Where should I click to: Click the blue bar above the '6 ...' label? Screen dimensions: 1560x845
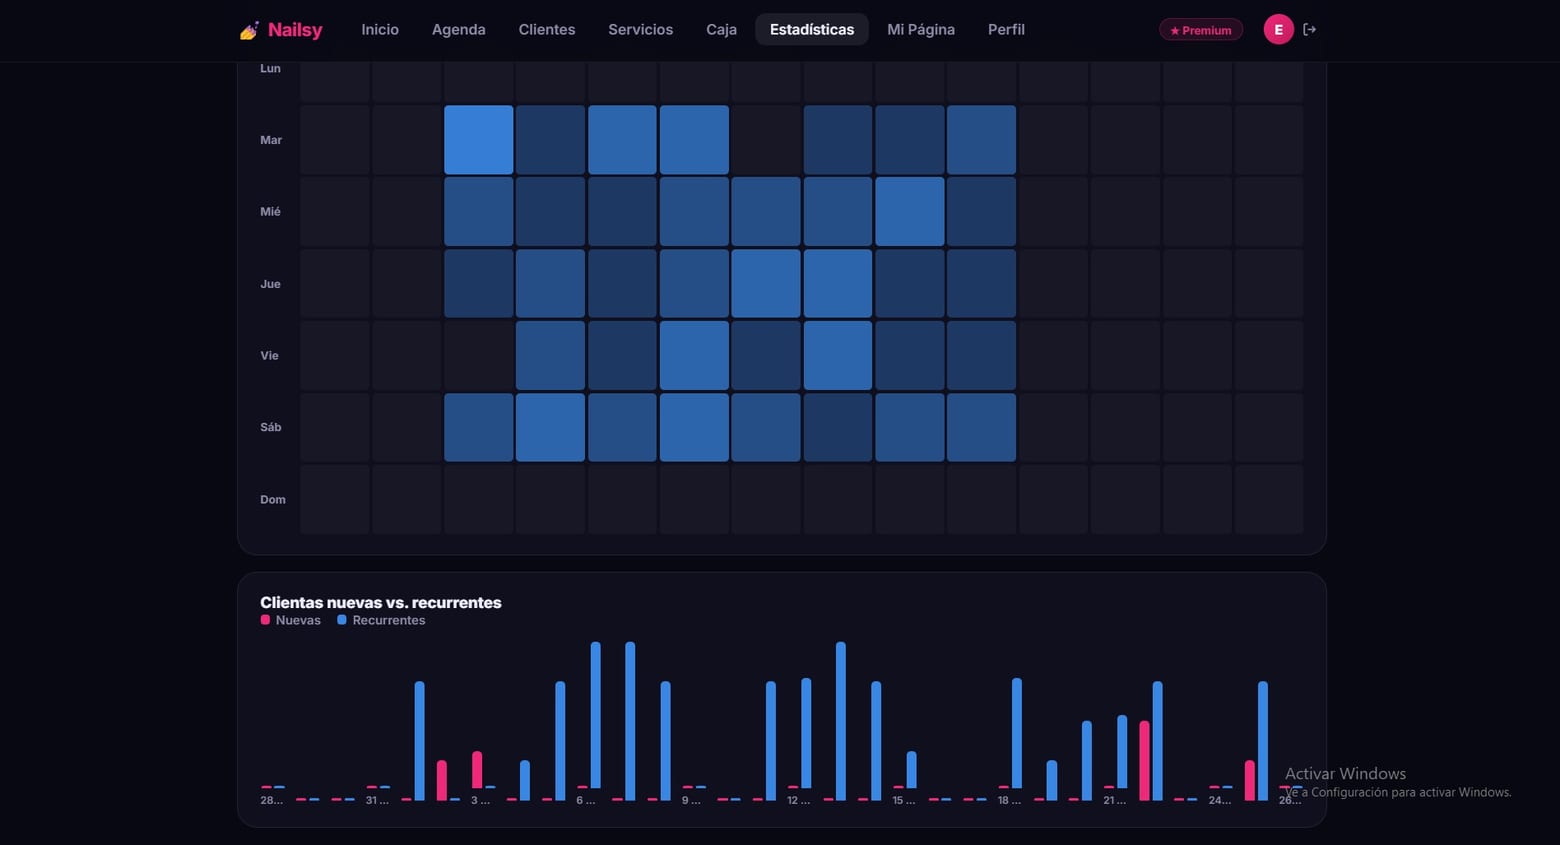(x=596, y=715)
